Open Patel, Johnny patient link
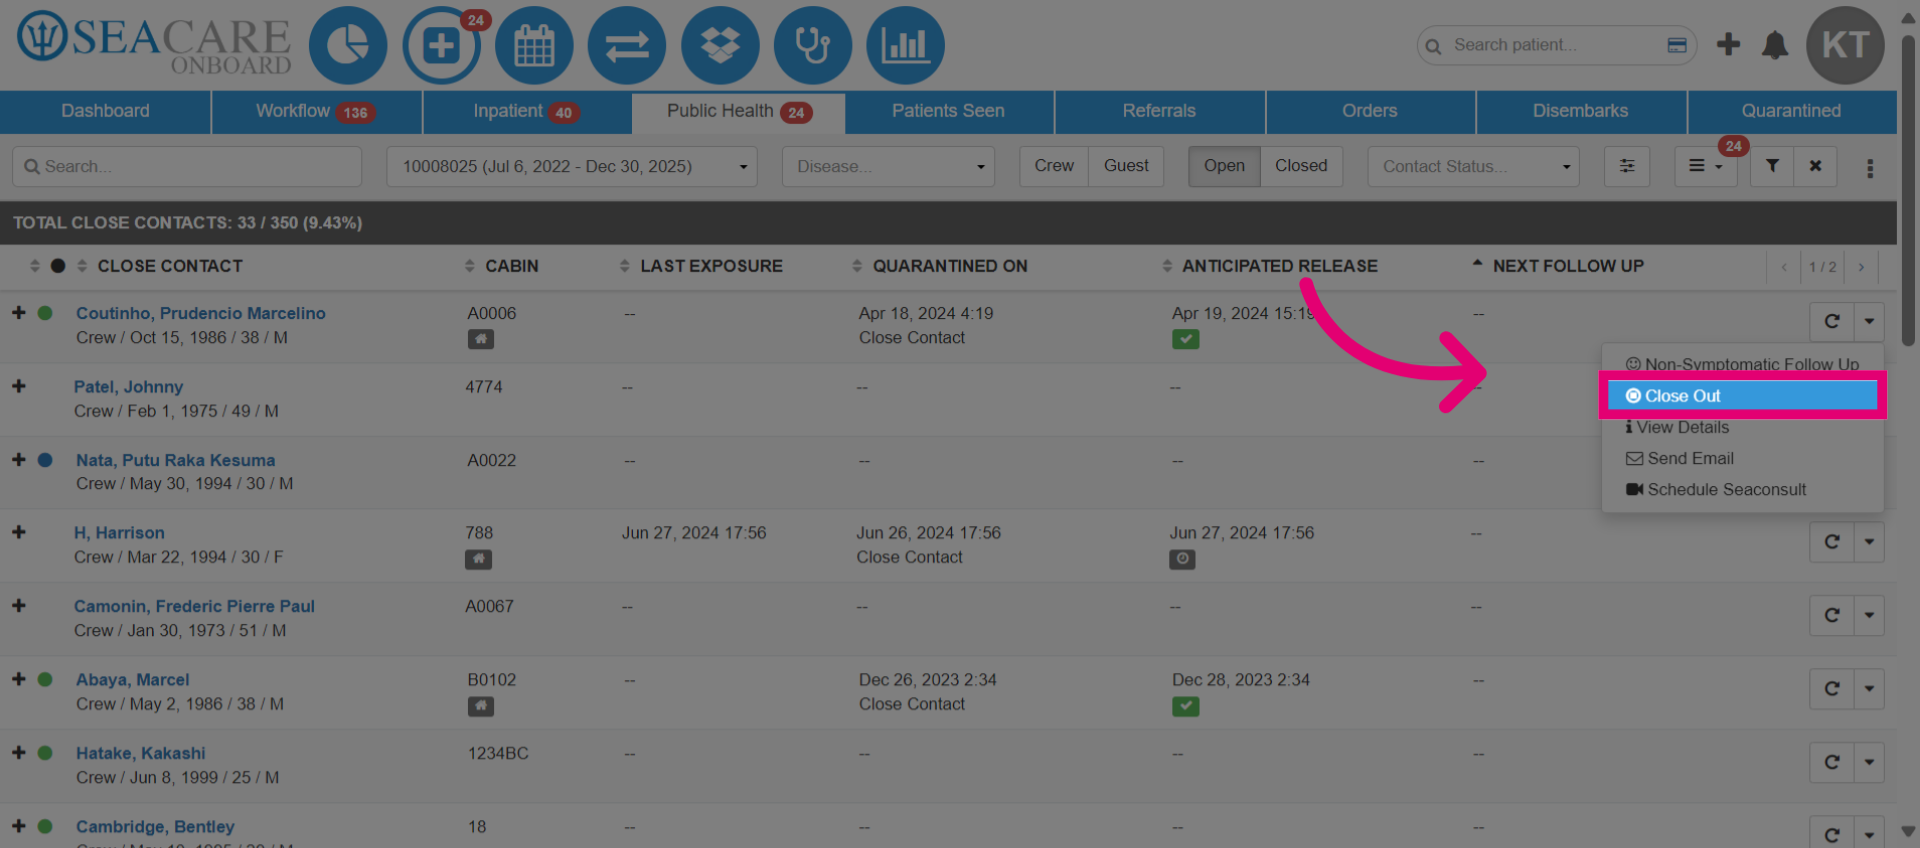Viewport: 1920px width, 848px height. [x=128, y=387]
